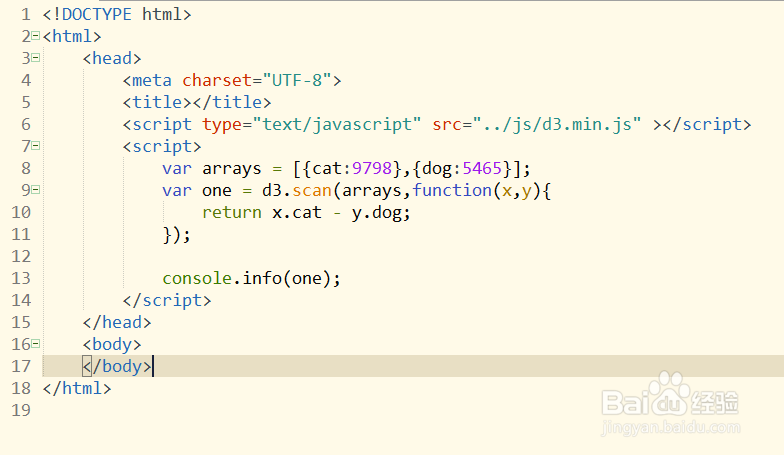Screen dimensions: 784x455
Task: Collapse the head tag fold on line 3
Action: tap(36, 58)
